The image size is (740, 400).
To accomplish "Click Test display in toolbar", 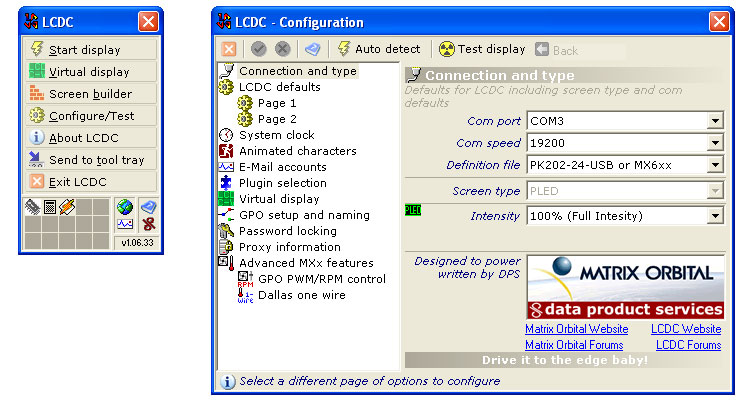I will pyautogui.click(x=482, y=49).
